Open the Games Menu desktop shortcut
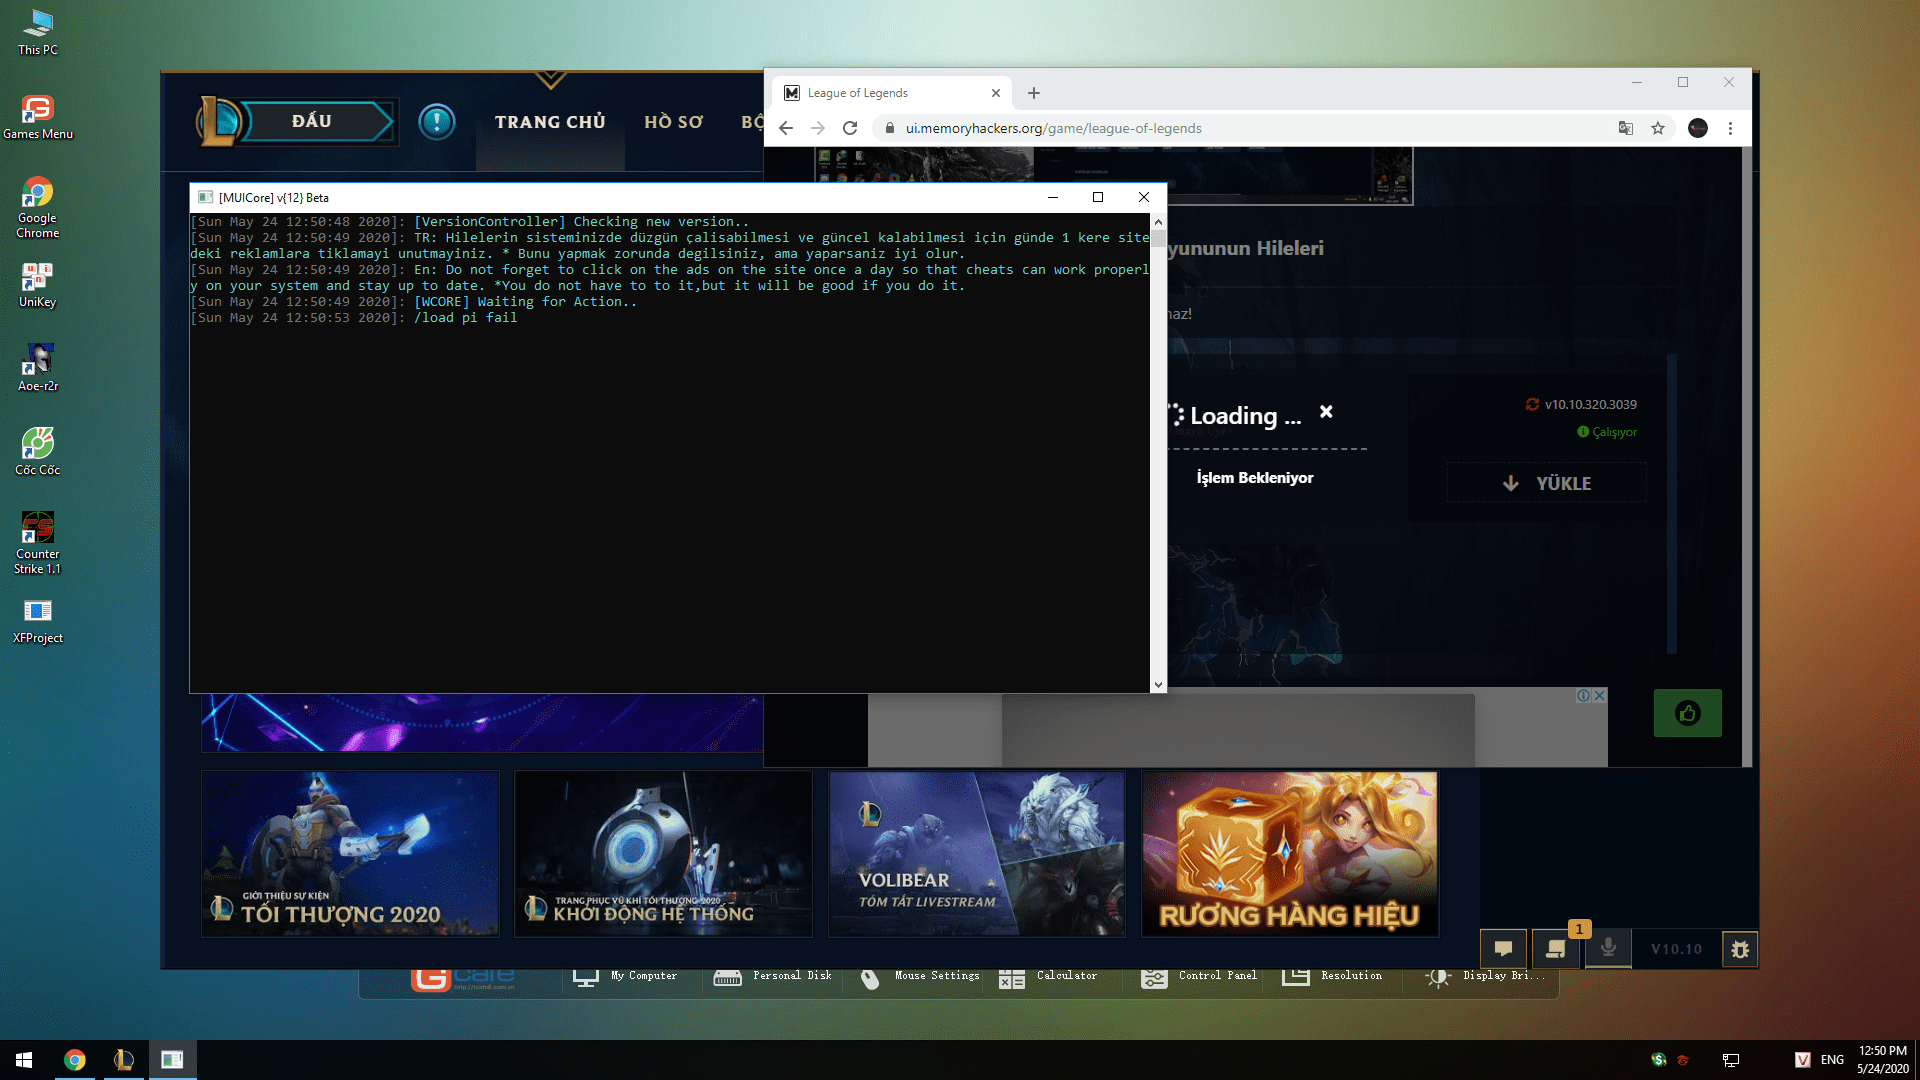The height and width of the screenshot is (1080, 1920). (x=38, y=117)
